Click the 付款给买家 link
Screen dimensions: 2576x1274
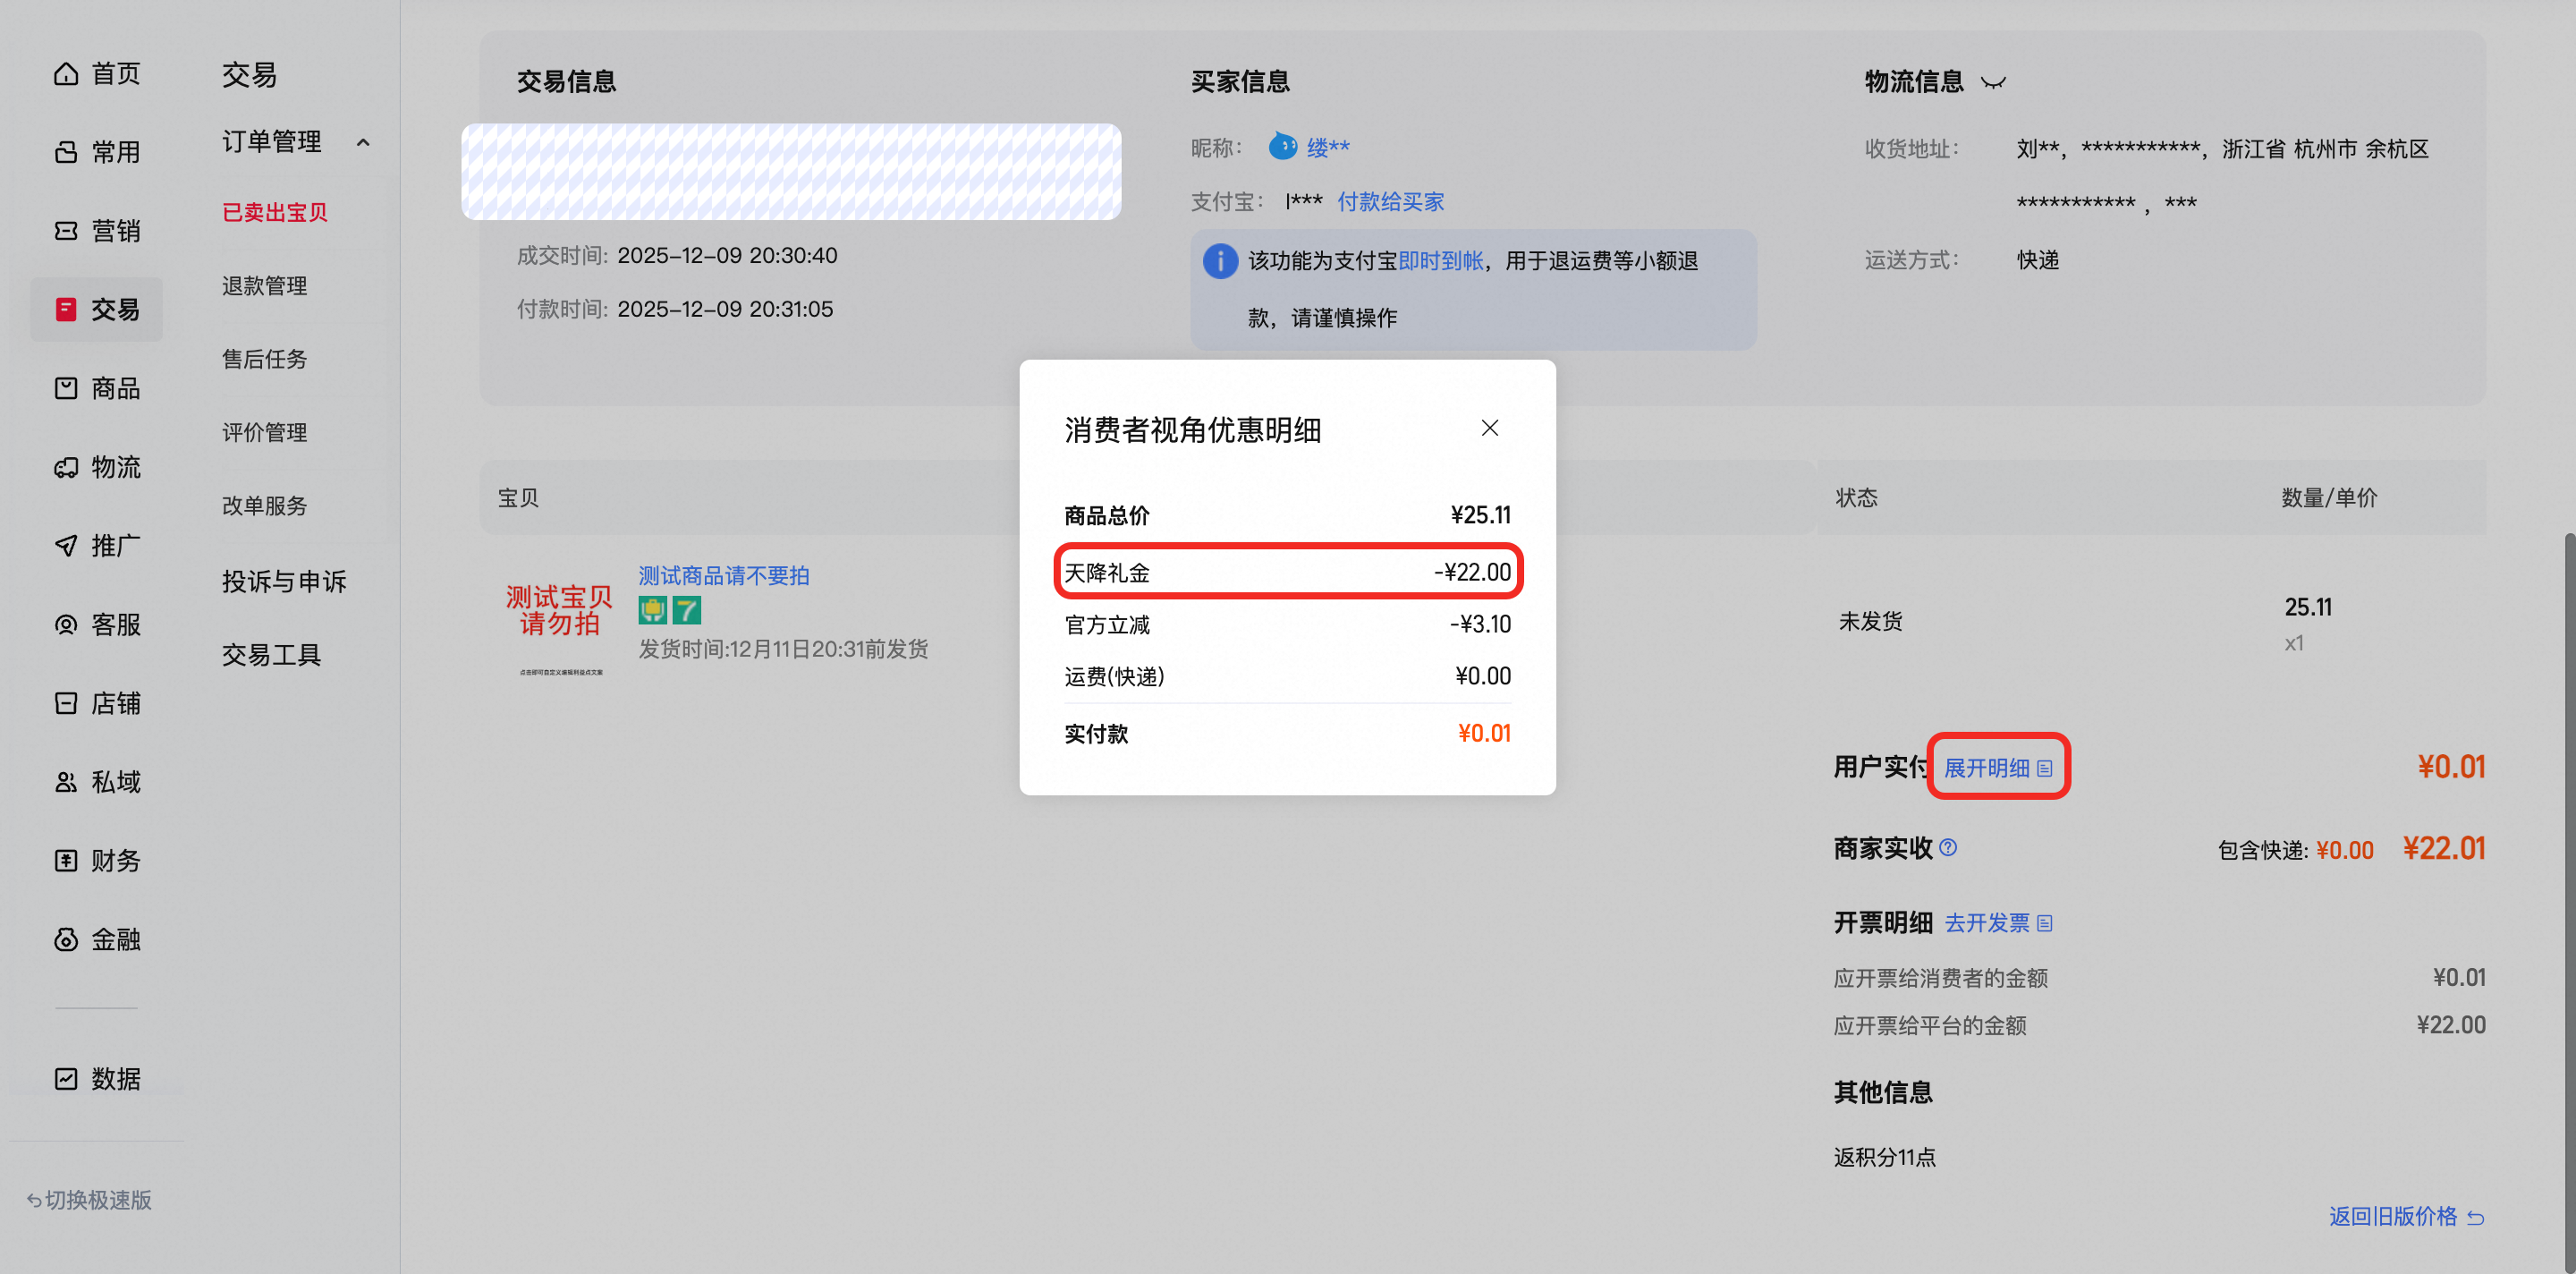(x=1391, y=202)
